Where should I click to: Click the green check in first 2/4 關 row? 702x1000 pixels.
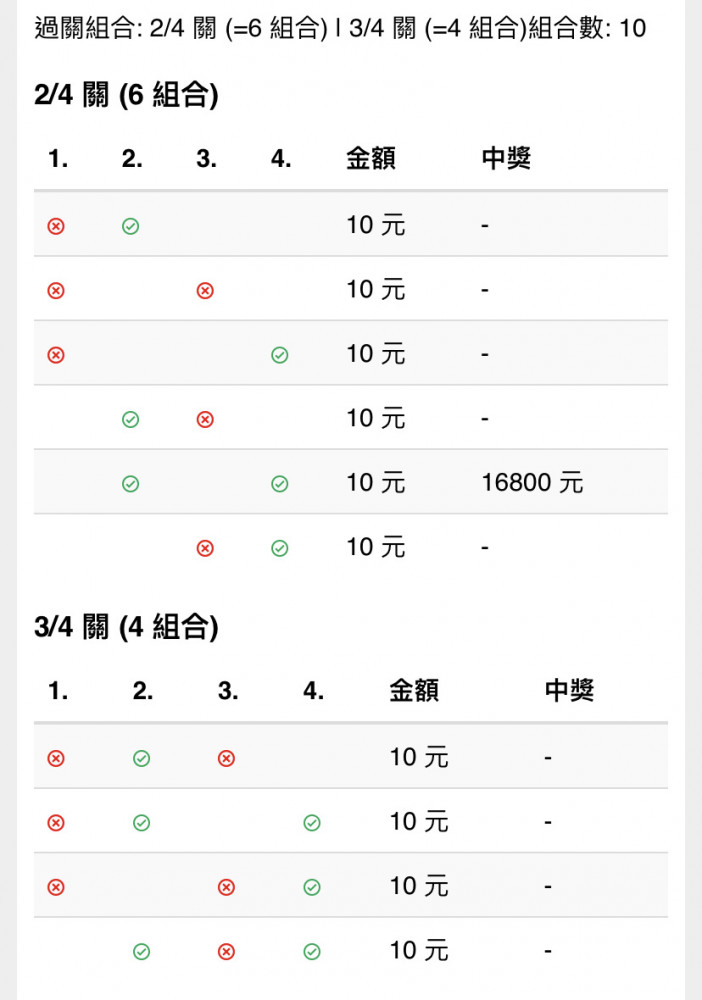pos(131,226)
